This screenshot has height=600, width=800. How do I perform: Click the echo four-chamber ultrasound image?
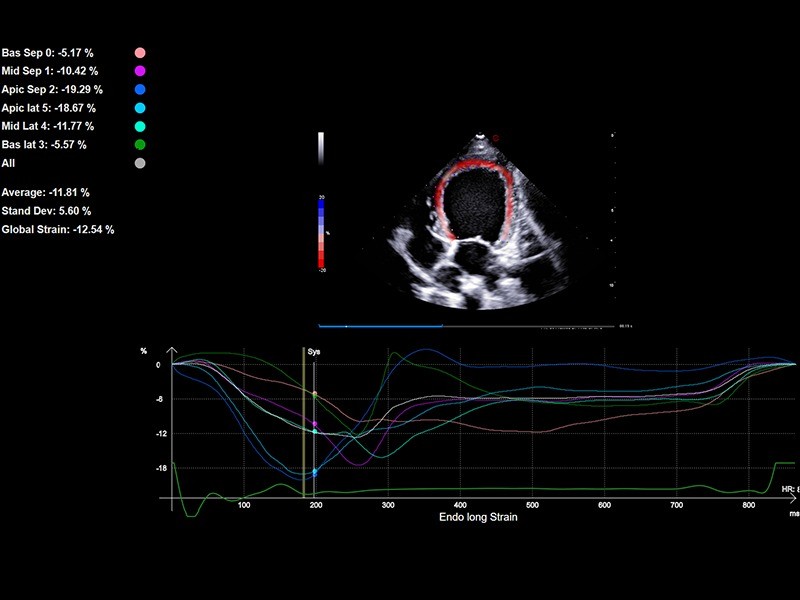pos(479,222)
